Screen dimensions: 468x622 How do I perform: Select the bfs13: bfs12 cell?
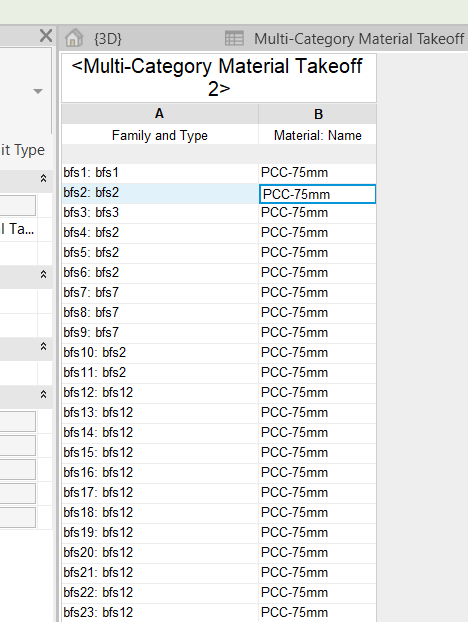[160, 413]
